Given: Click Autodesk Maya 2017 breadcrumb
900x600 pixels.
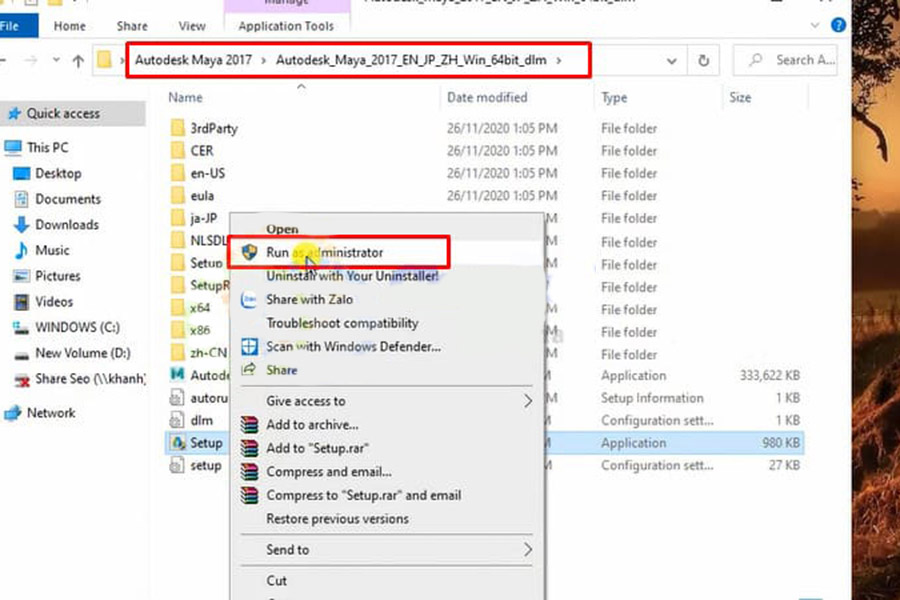Looking at the screenshot, I should 193,60.
